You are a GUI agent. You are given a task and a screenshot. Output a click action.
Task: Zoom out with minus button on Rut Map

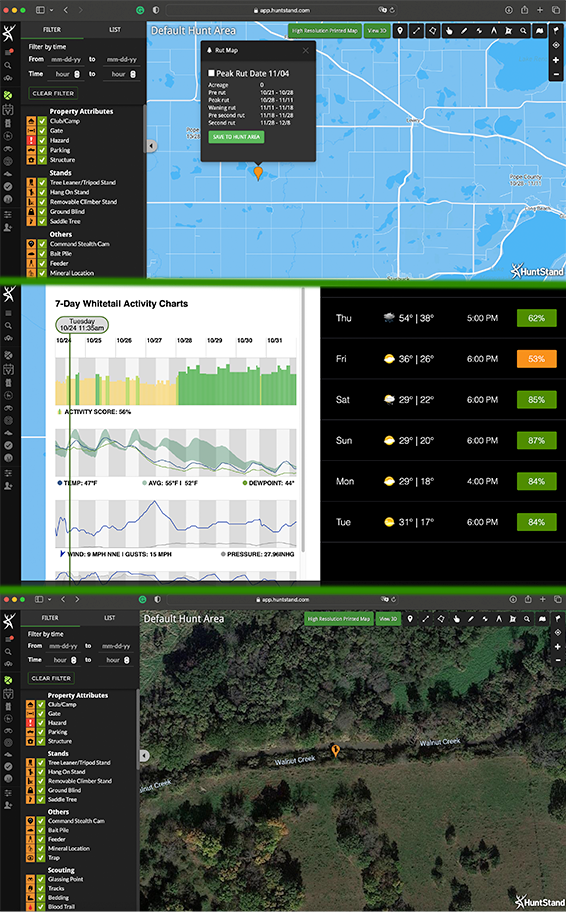coord(557,74)
